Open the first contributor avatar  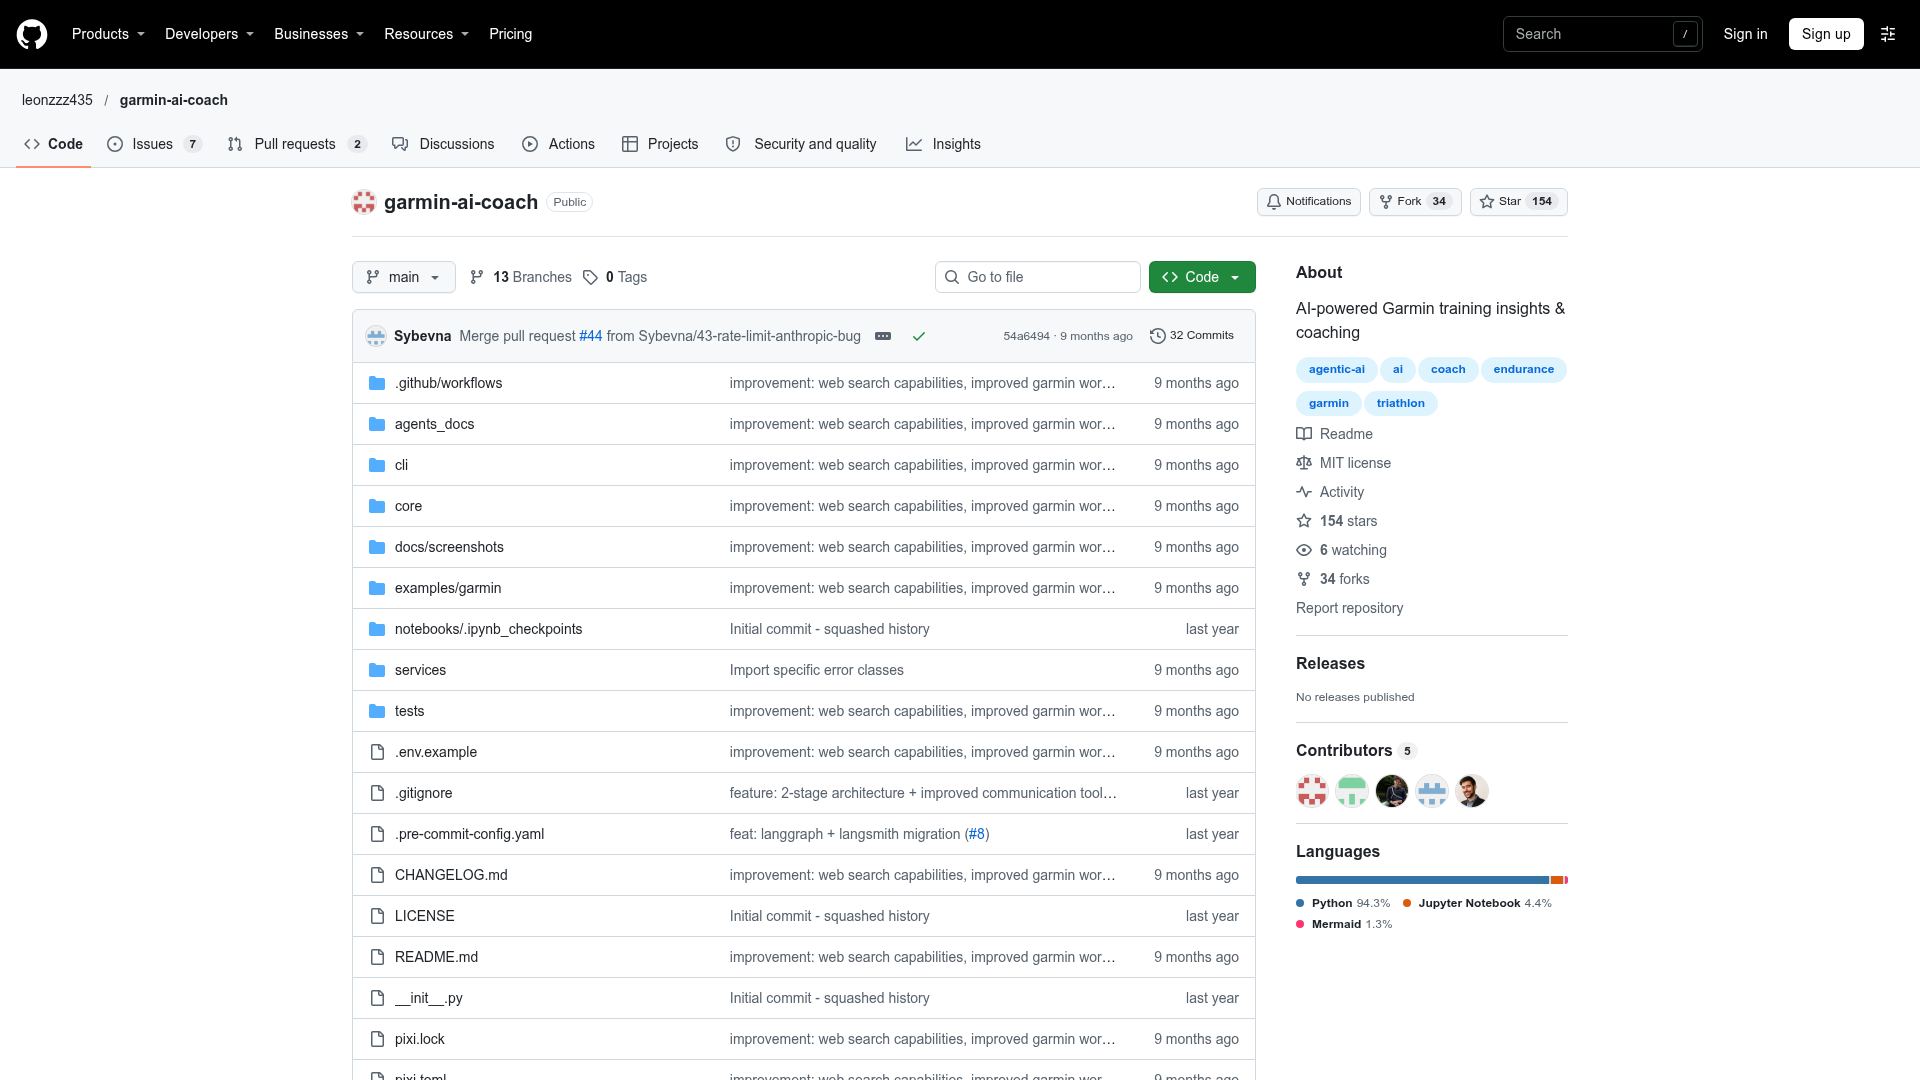click(1312, 791)
